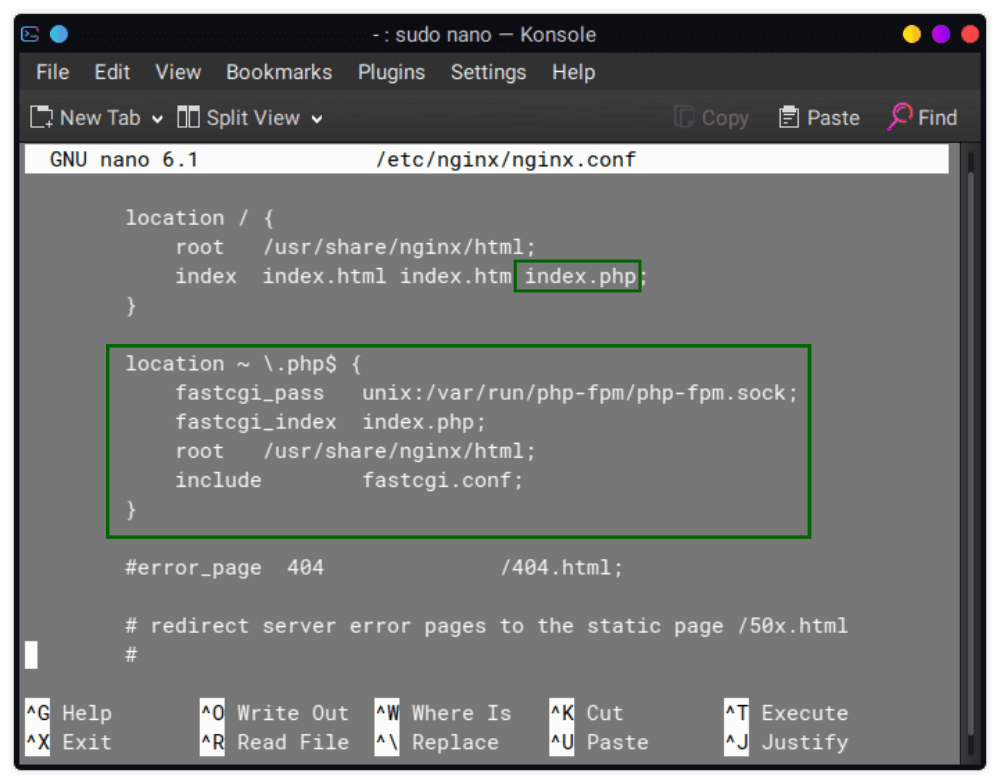Click the Split View label

253,118
